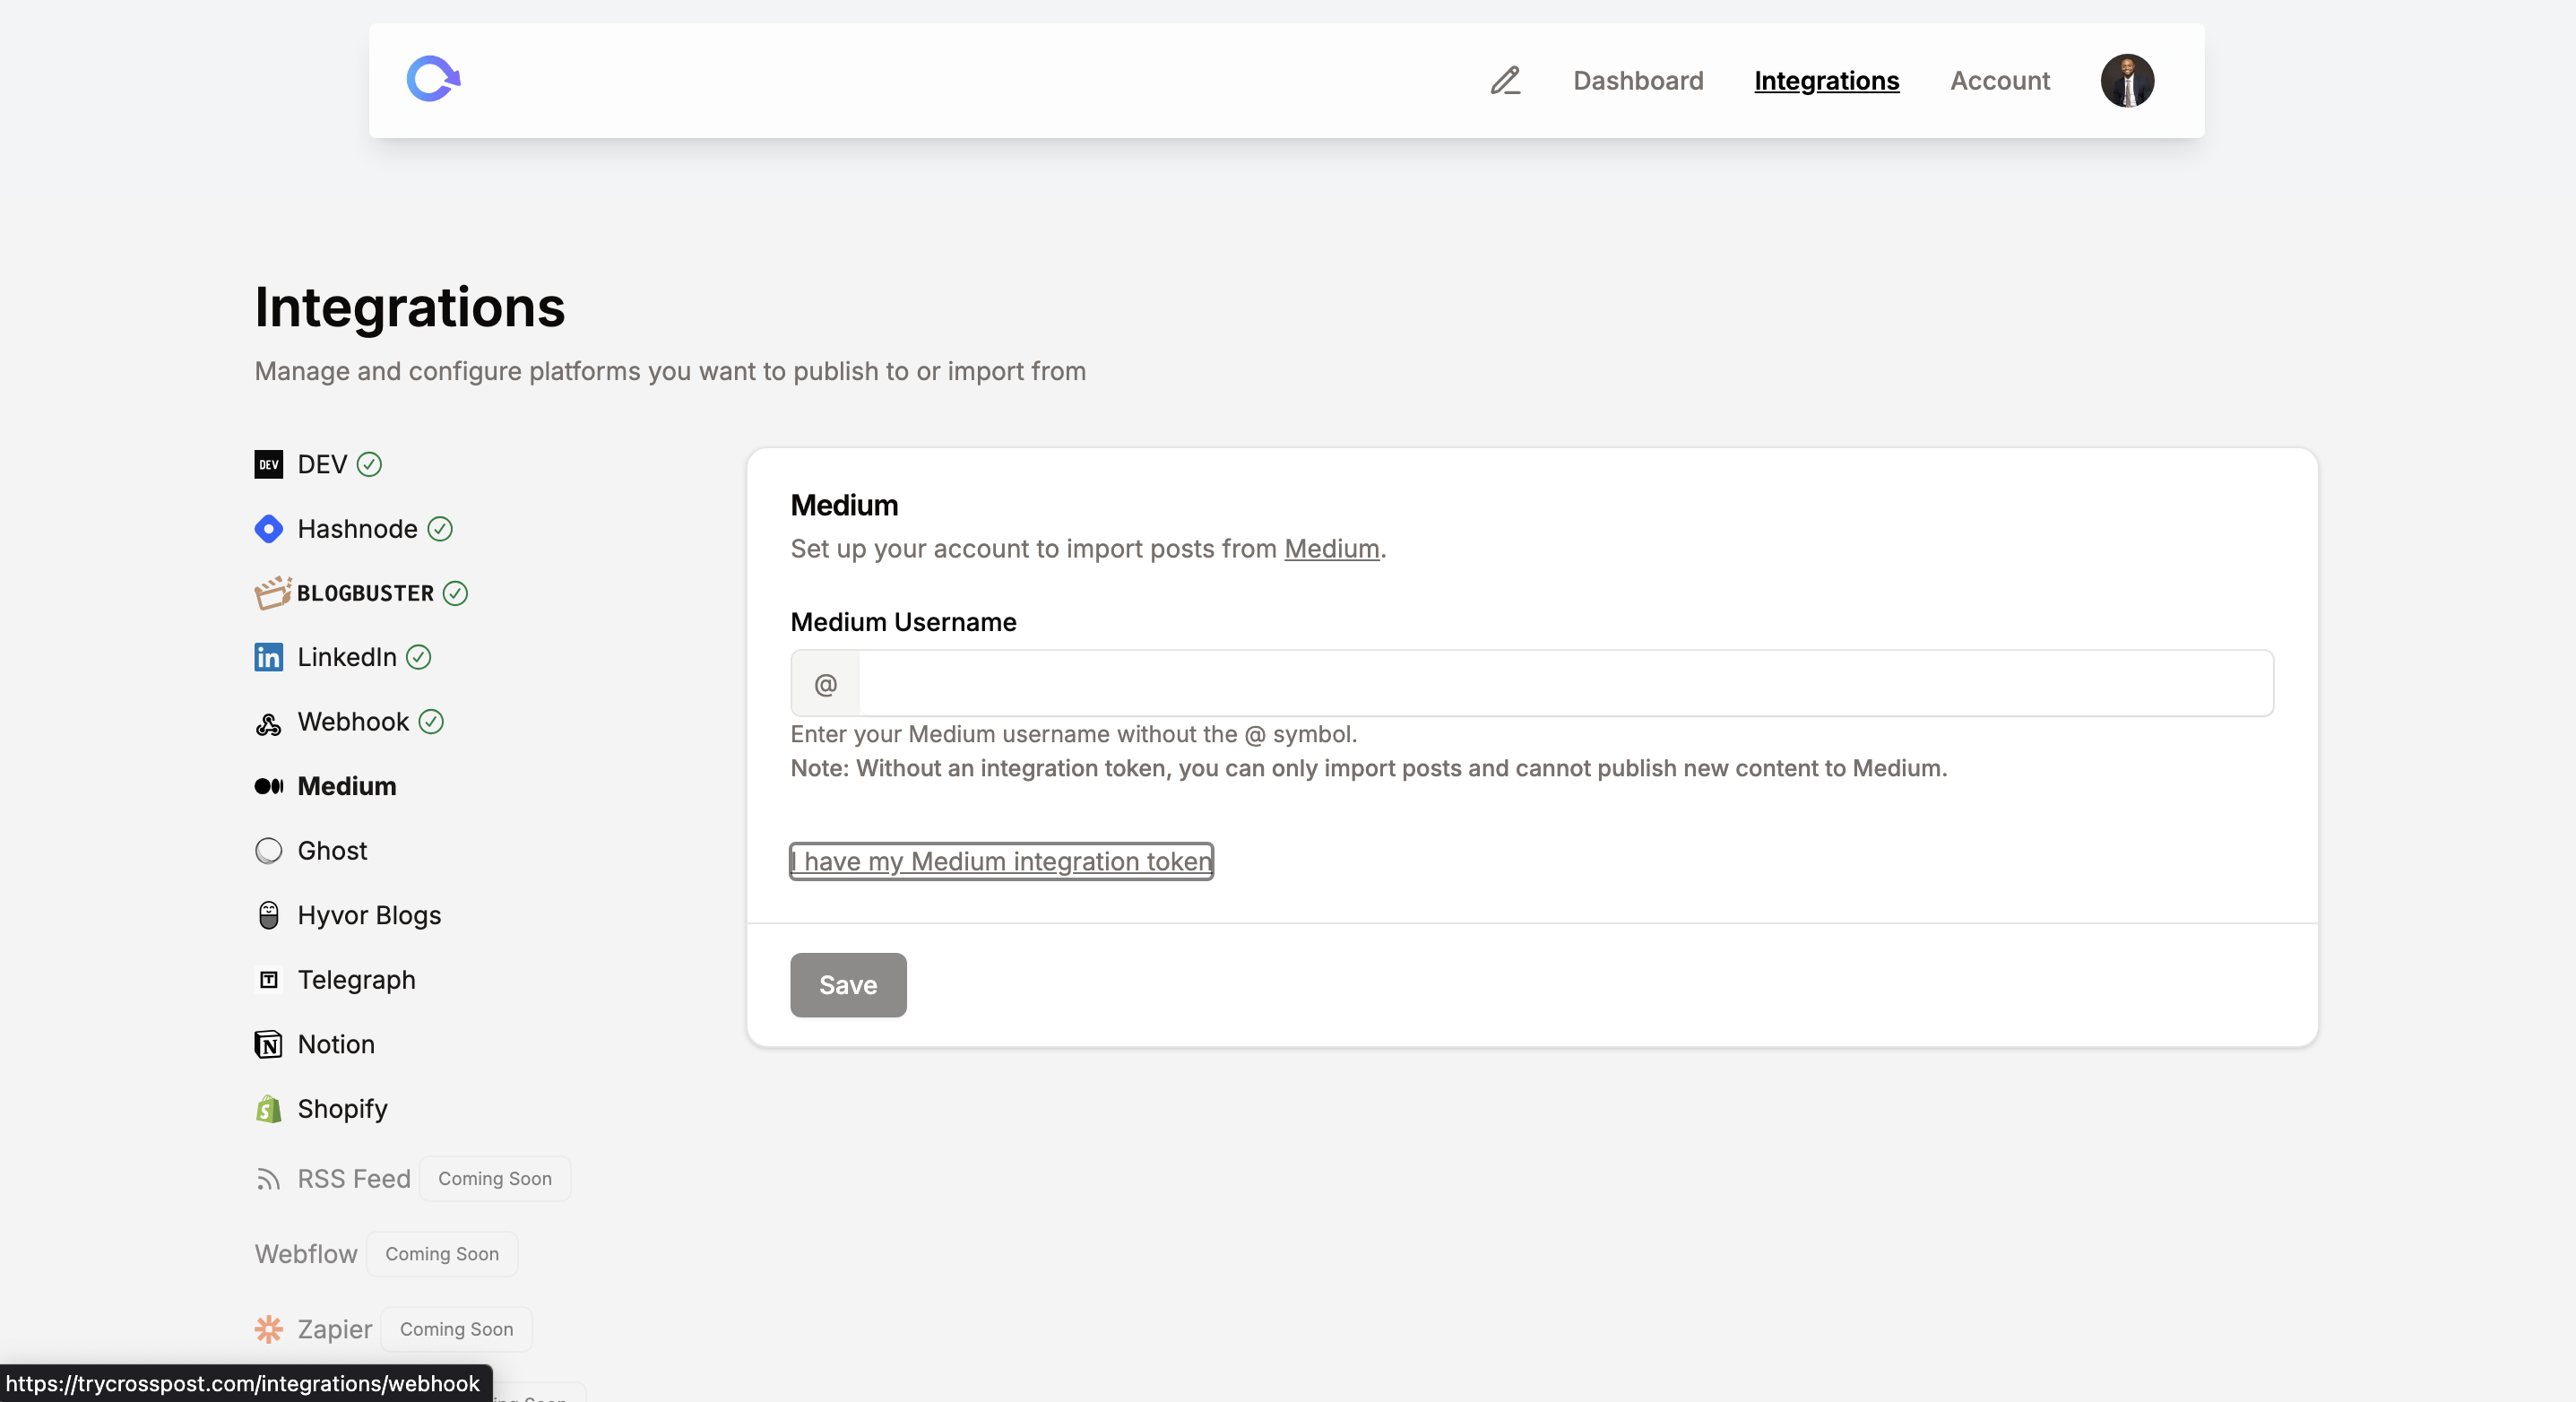Click the Zapier asterisk icon

[x=268, y=1329]
